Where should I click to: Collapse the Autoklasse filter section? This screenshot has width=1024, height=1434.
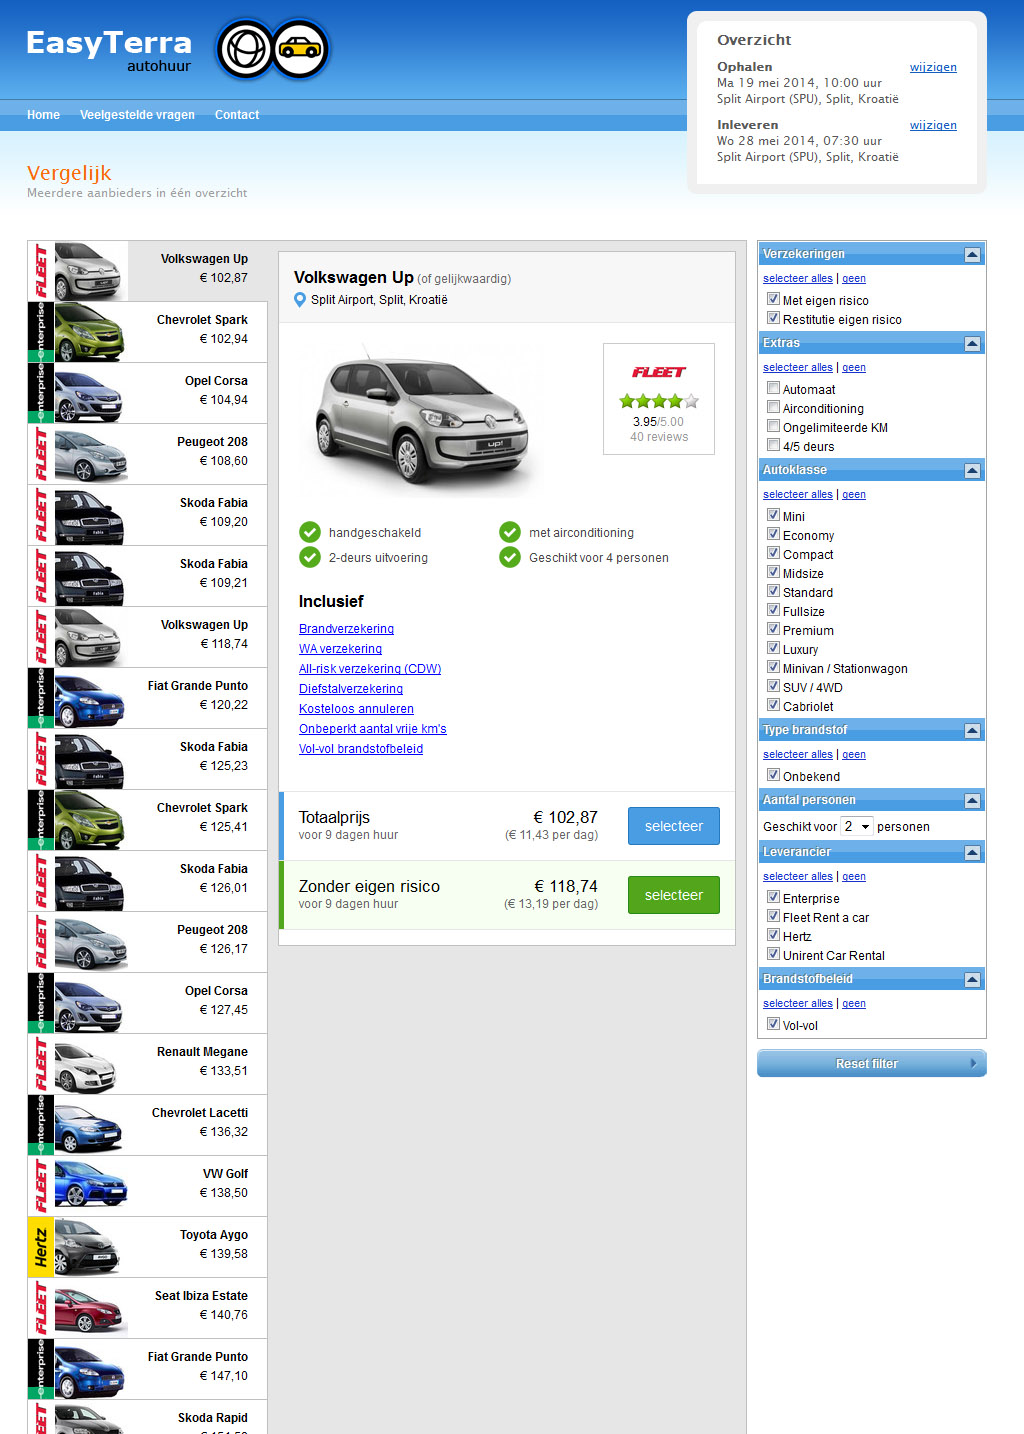tap(972, 471)
